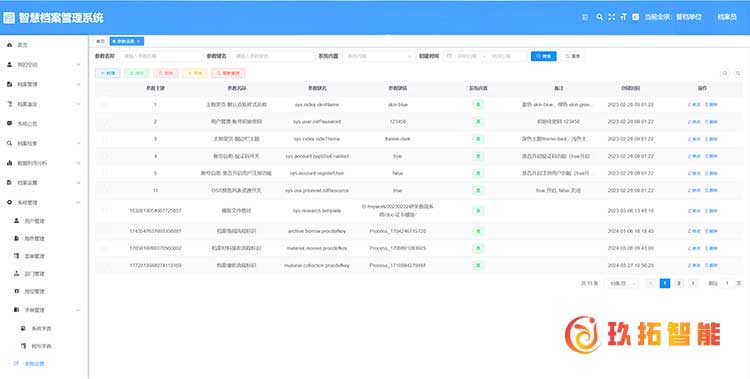The image size is (750, 379).
Task: Expand the 档案检索 sidebar menu
Action: click(x=44, y=143)
